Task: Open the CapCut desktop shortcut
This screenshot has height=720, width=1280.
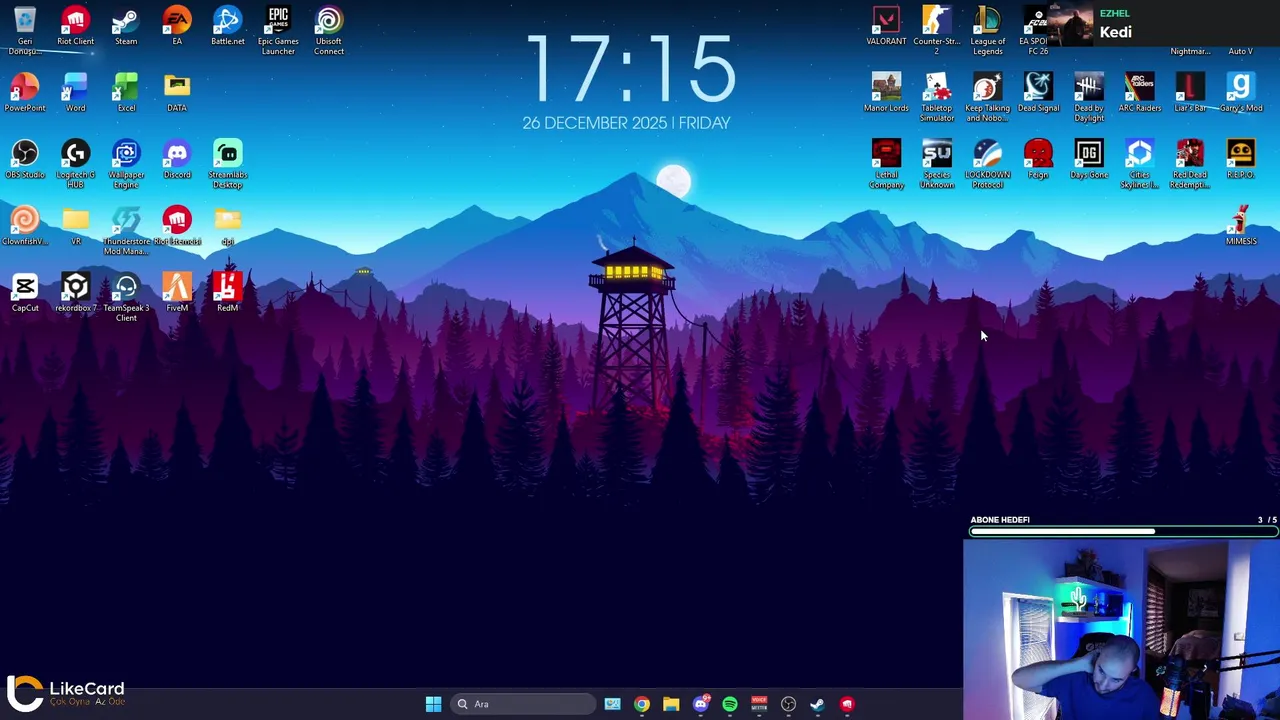Action: [x=25, y=293]
